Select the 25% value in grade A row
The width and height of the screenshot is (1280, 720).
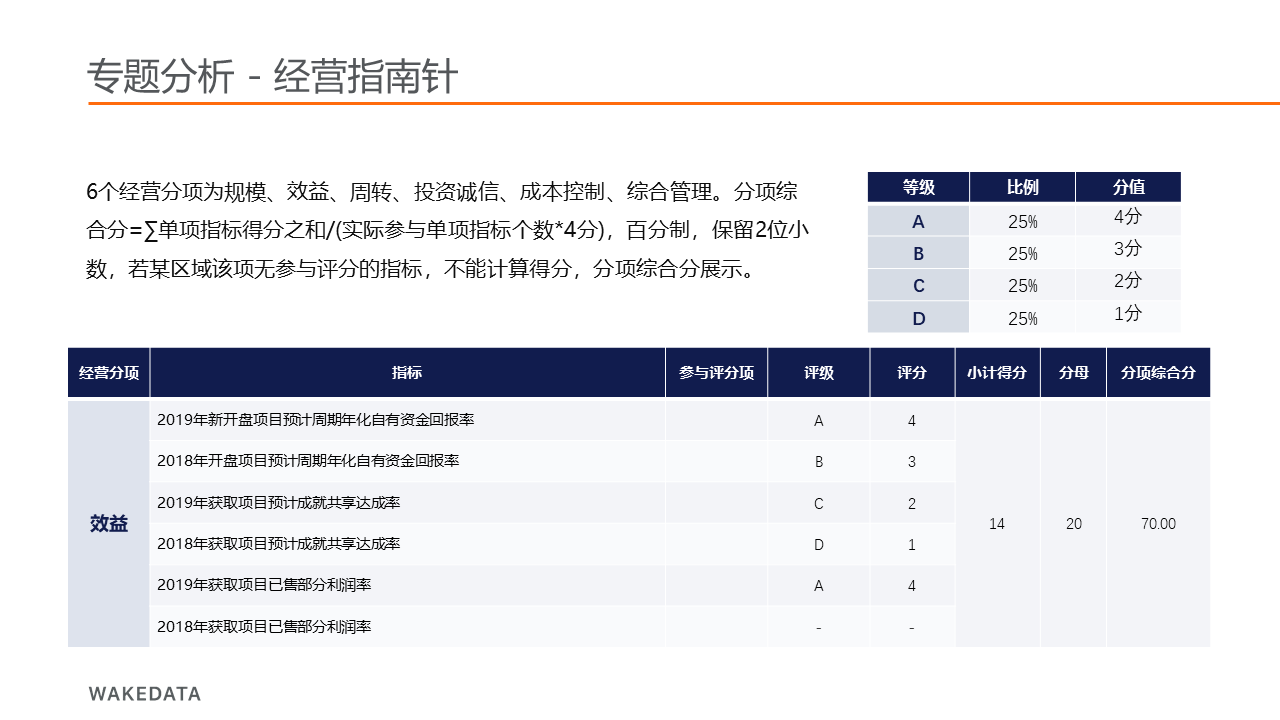click(x=1022, y=221)
